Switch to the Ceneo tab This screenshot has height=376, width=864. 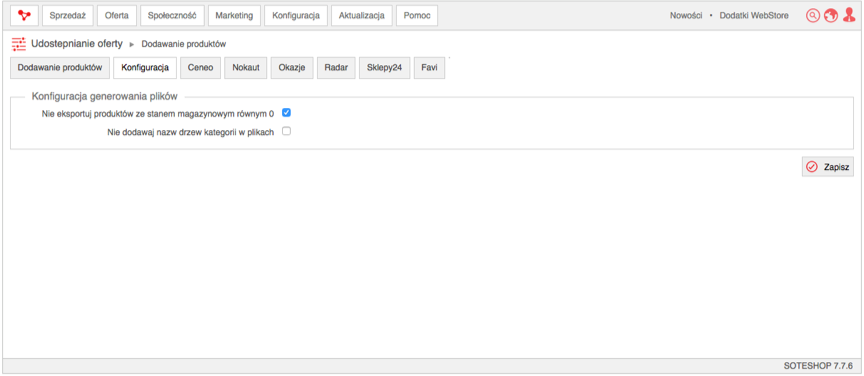201,68
